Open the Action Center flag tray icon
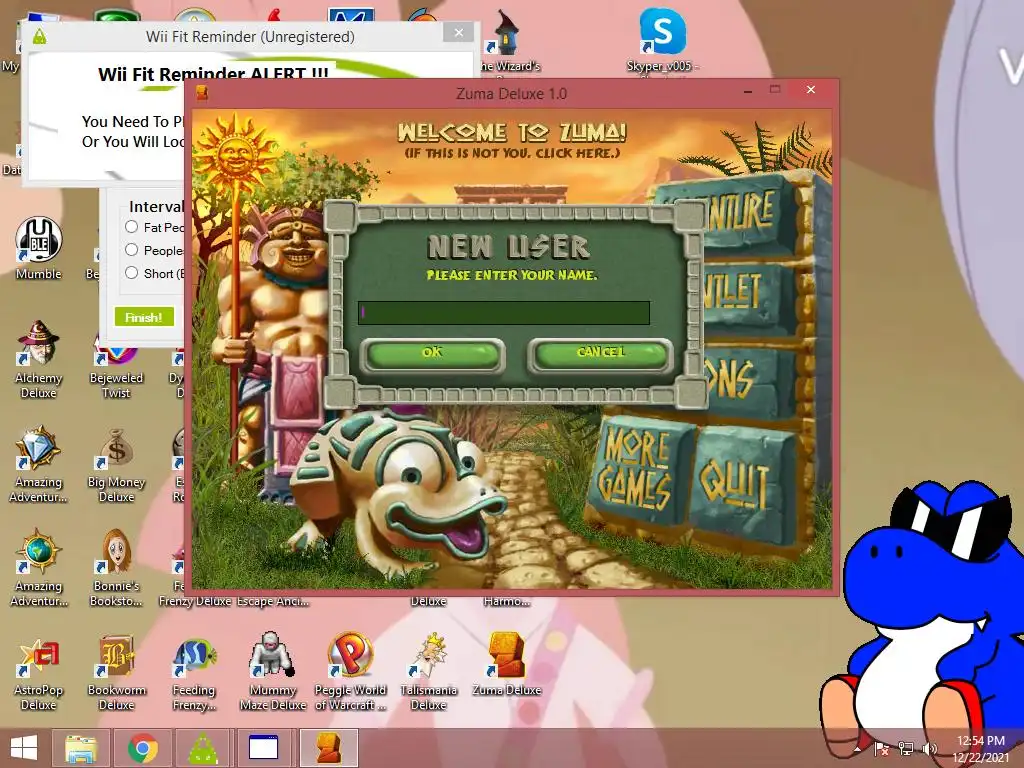The width and height of the screenshot is (1024, 768). click(x=882, y=749)
